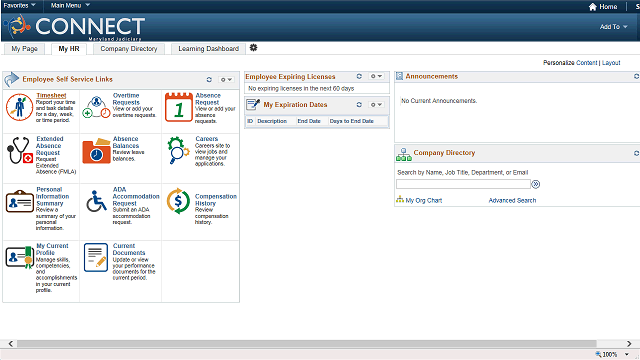This screenshot has width=640, height=360.
Task: Open the Absence Request calendar icon
Action: click(179, 107)
